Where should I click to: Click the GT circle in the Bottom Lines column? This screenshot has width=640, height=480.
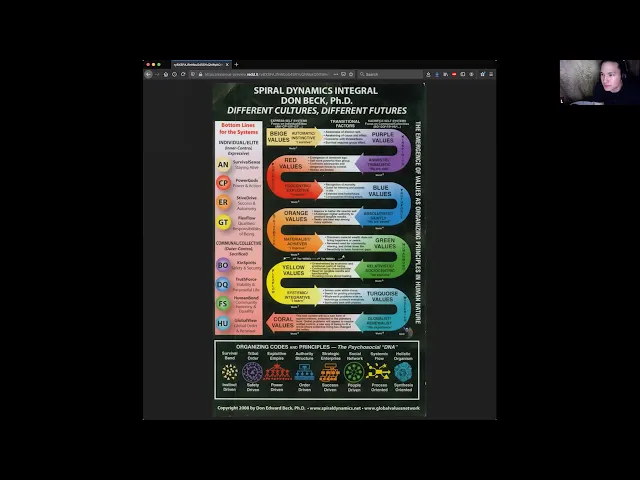coord(223,222)
